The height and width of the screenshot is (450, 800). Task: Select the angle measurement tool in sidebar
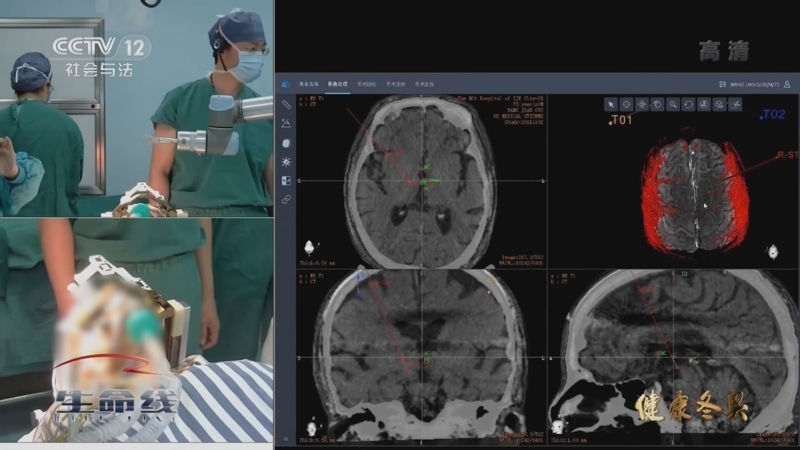pyautogui.click(x=286, y=123)
